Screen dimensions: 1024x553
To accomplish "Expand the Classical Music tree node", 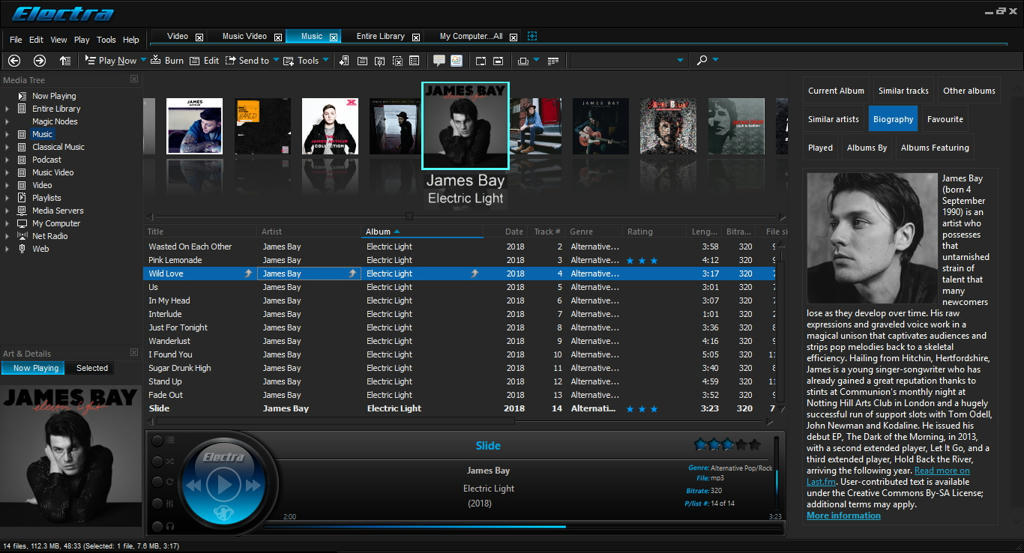I will (7, 148).
